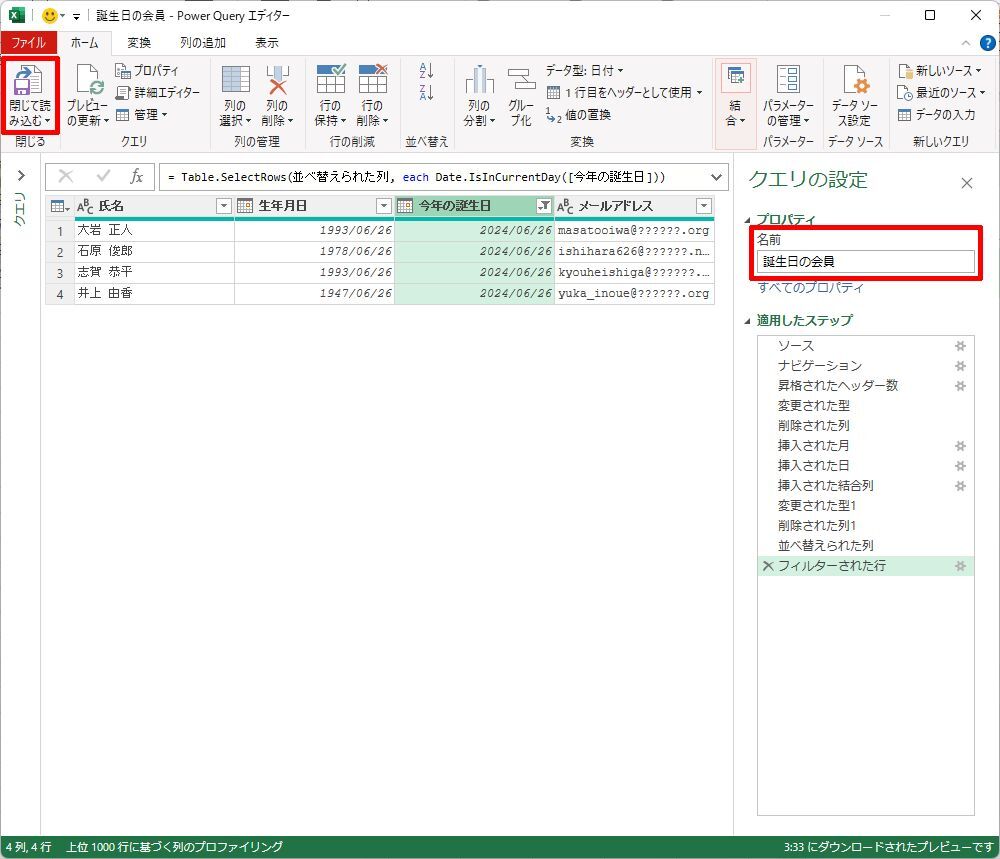Click the Group By icon

coord(521,81)
